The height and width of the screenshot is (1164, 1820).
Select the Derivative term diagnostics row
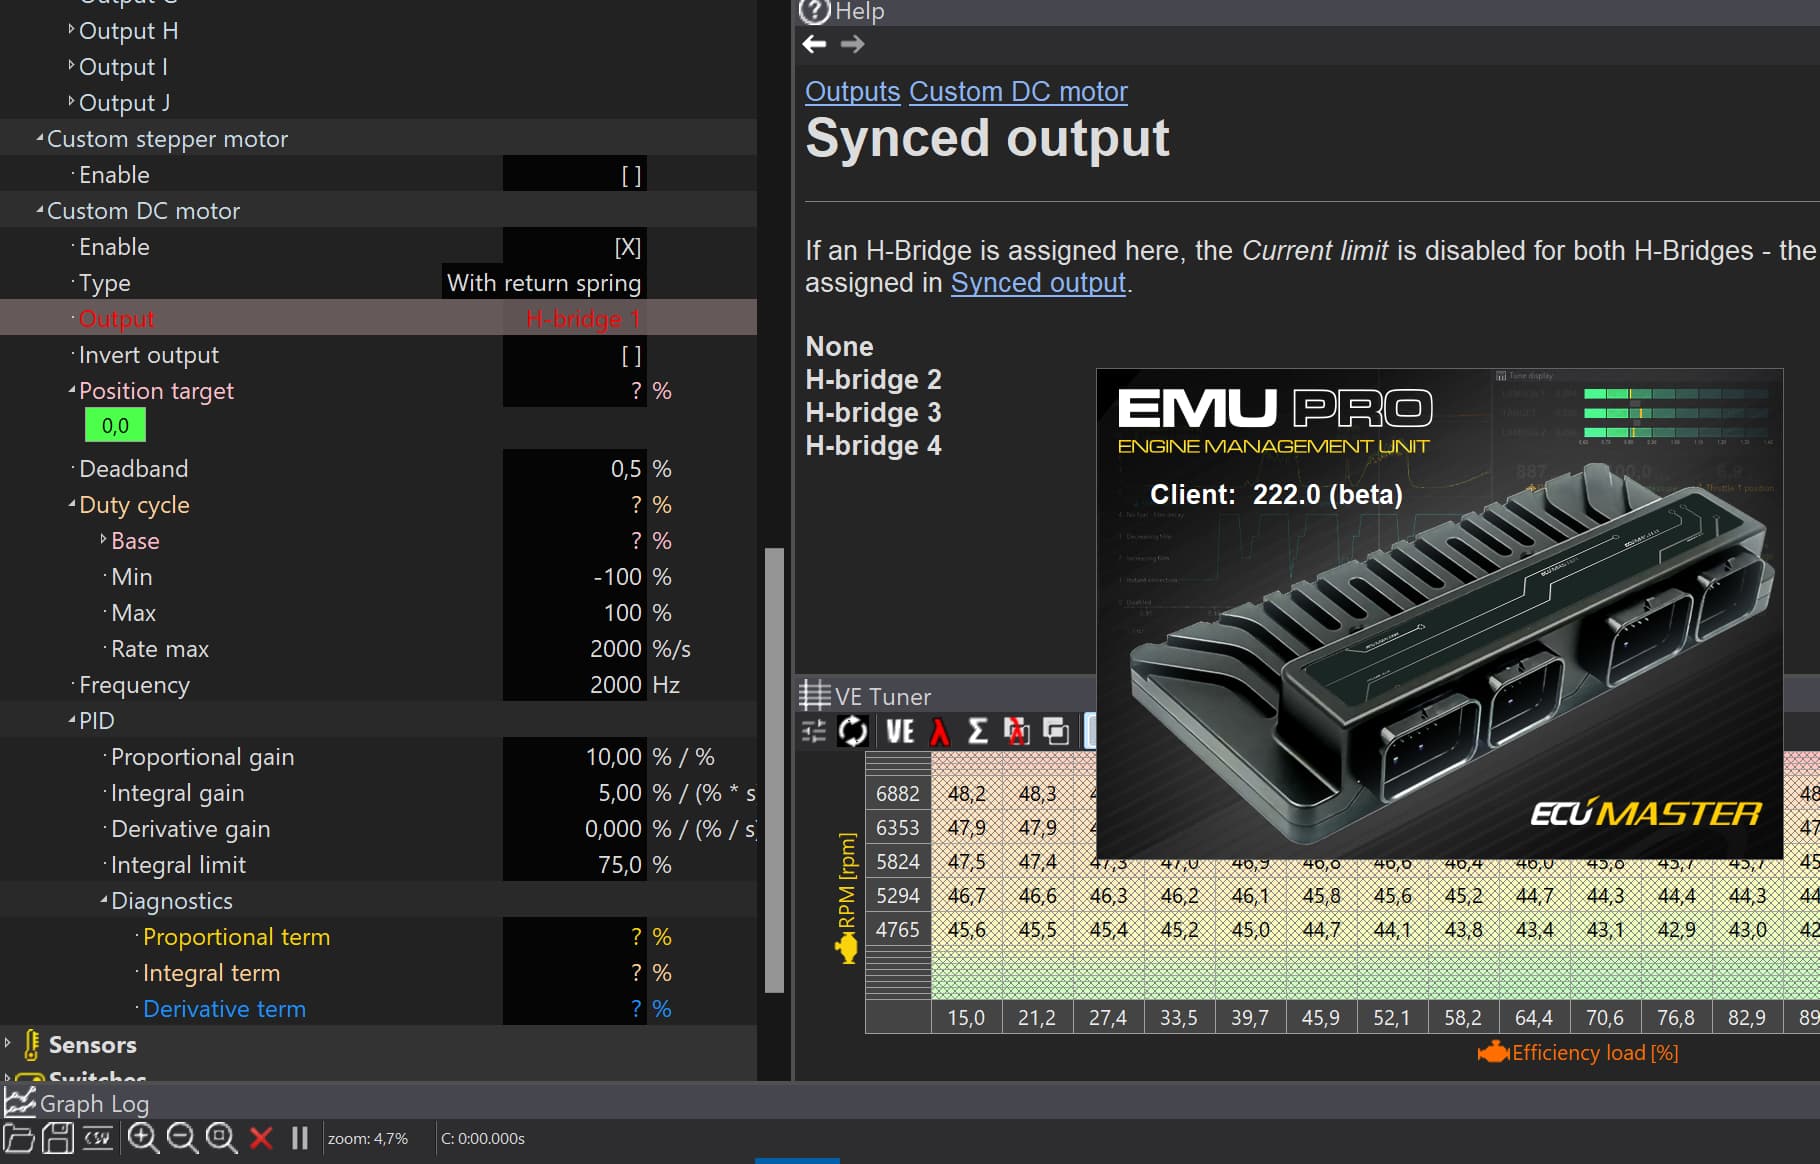(378, 1009)
